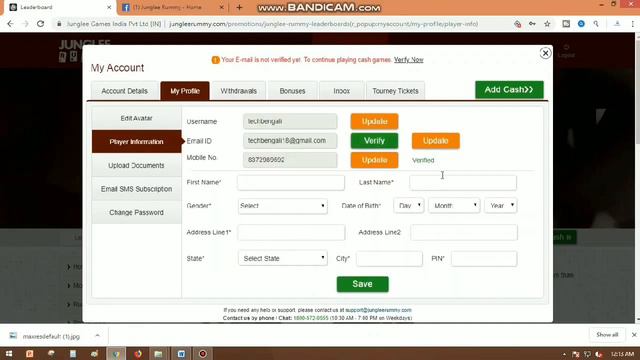Reload the current page
640x360 pixels.
pyautogui.click(x=40, y=24)
